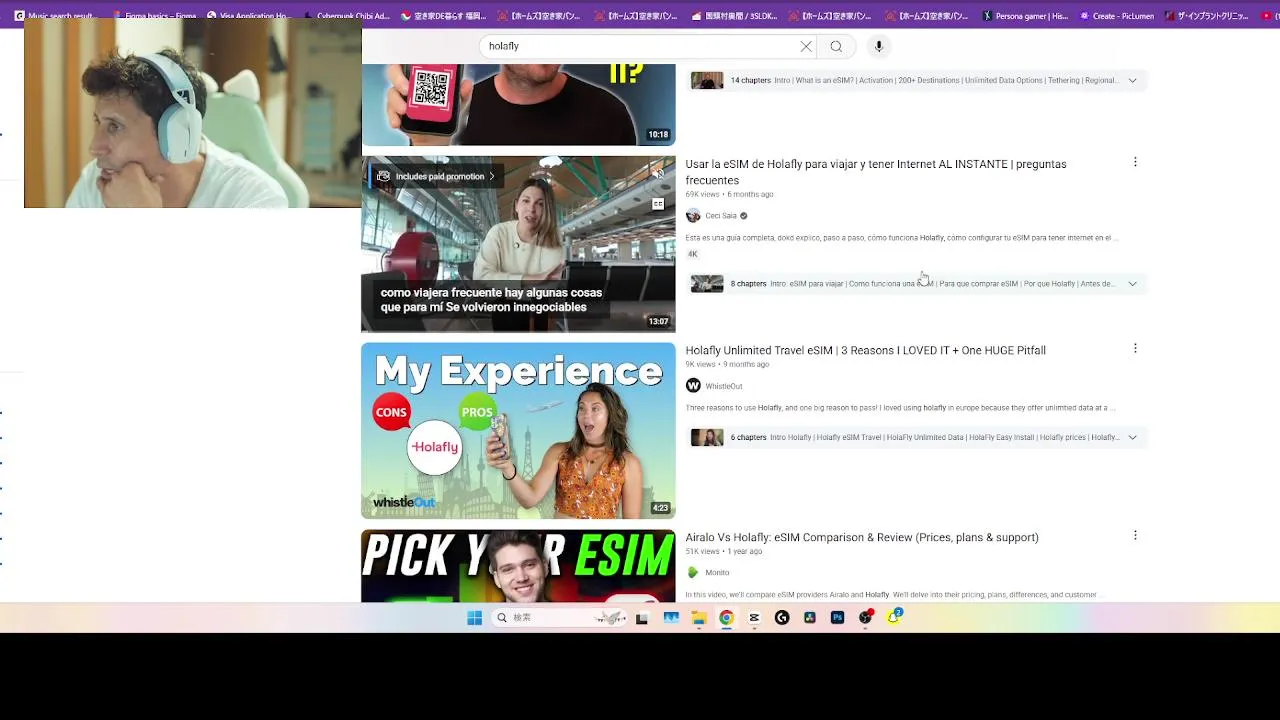Expand the 14 chapters list

tap(1132, 80)
